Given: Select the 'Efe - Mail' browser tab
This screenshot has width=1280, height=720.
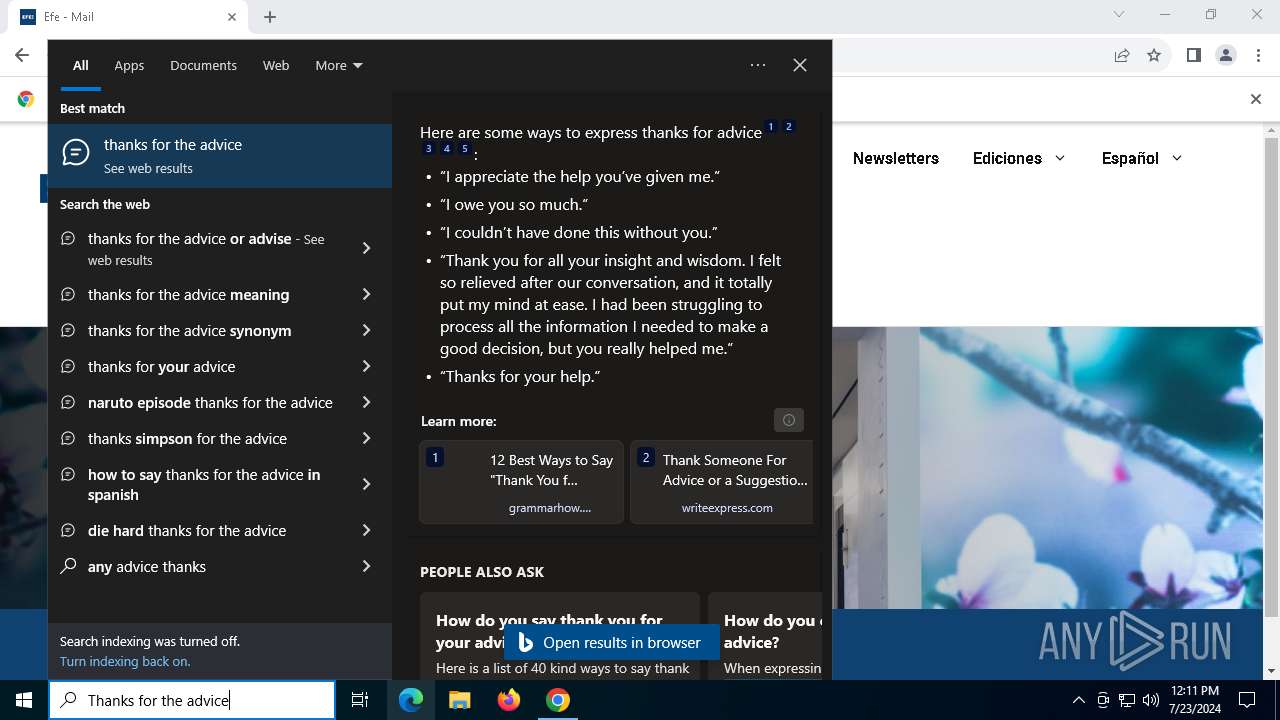Looking at the screenshot, I should click(x=125, y=17).
